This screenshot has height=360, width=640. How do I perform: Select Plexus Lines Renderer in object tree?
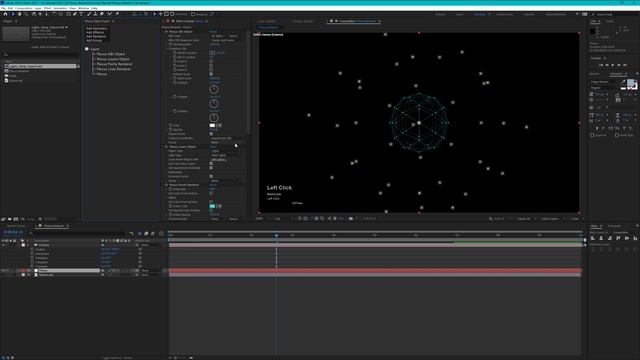tap(114, 69)
